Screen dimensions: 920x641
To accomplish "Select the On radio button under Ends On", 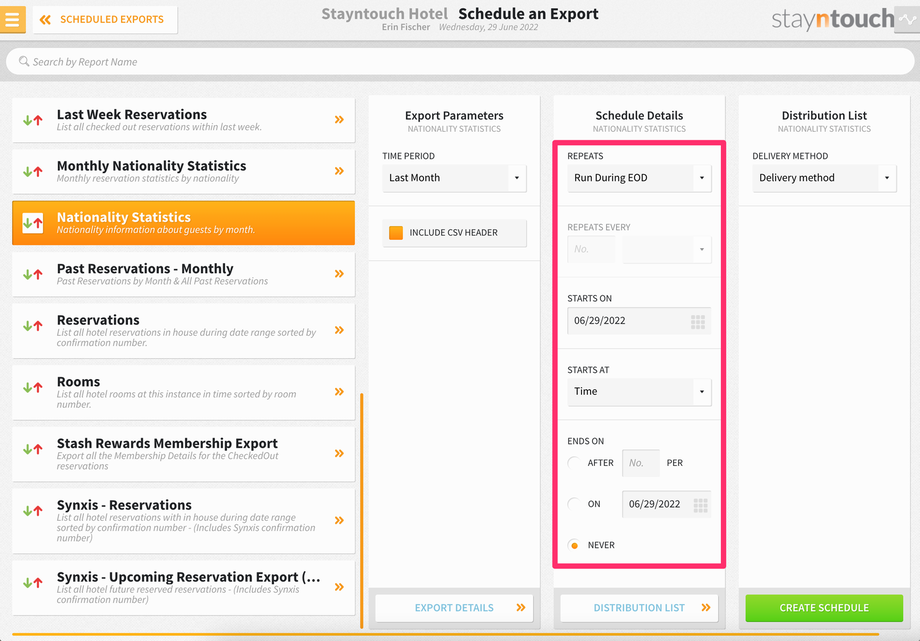I will pos(574,504).
